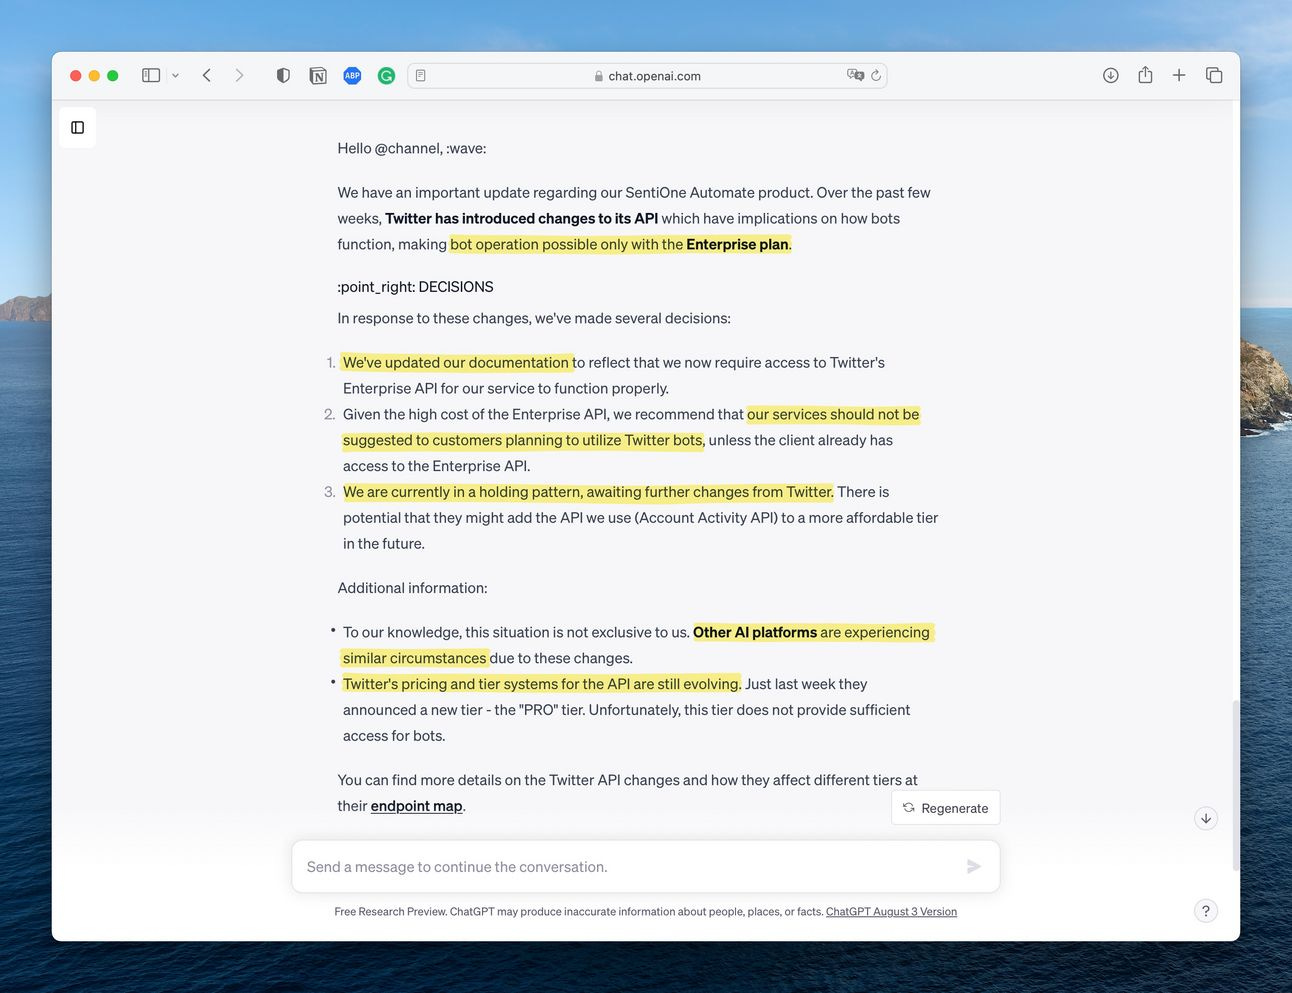Click highlighted 'We've updated our documentation' text
Screen dimensions: 1292x993
point(456,363)
